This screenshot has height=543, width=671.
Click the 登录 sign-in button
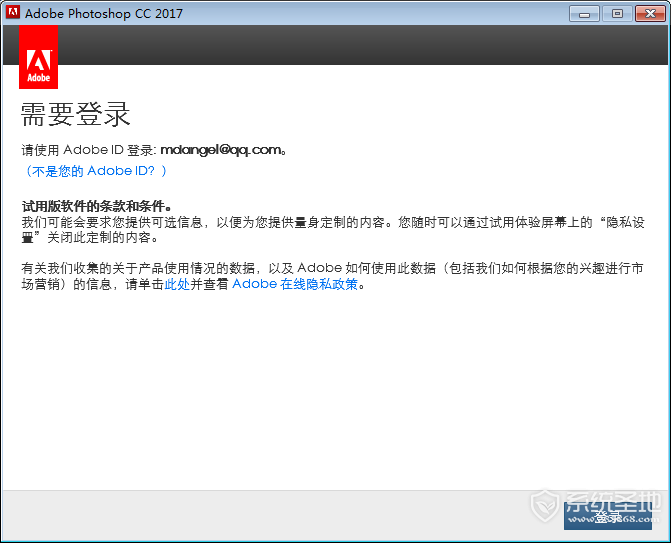tap(608, 516)
